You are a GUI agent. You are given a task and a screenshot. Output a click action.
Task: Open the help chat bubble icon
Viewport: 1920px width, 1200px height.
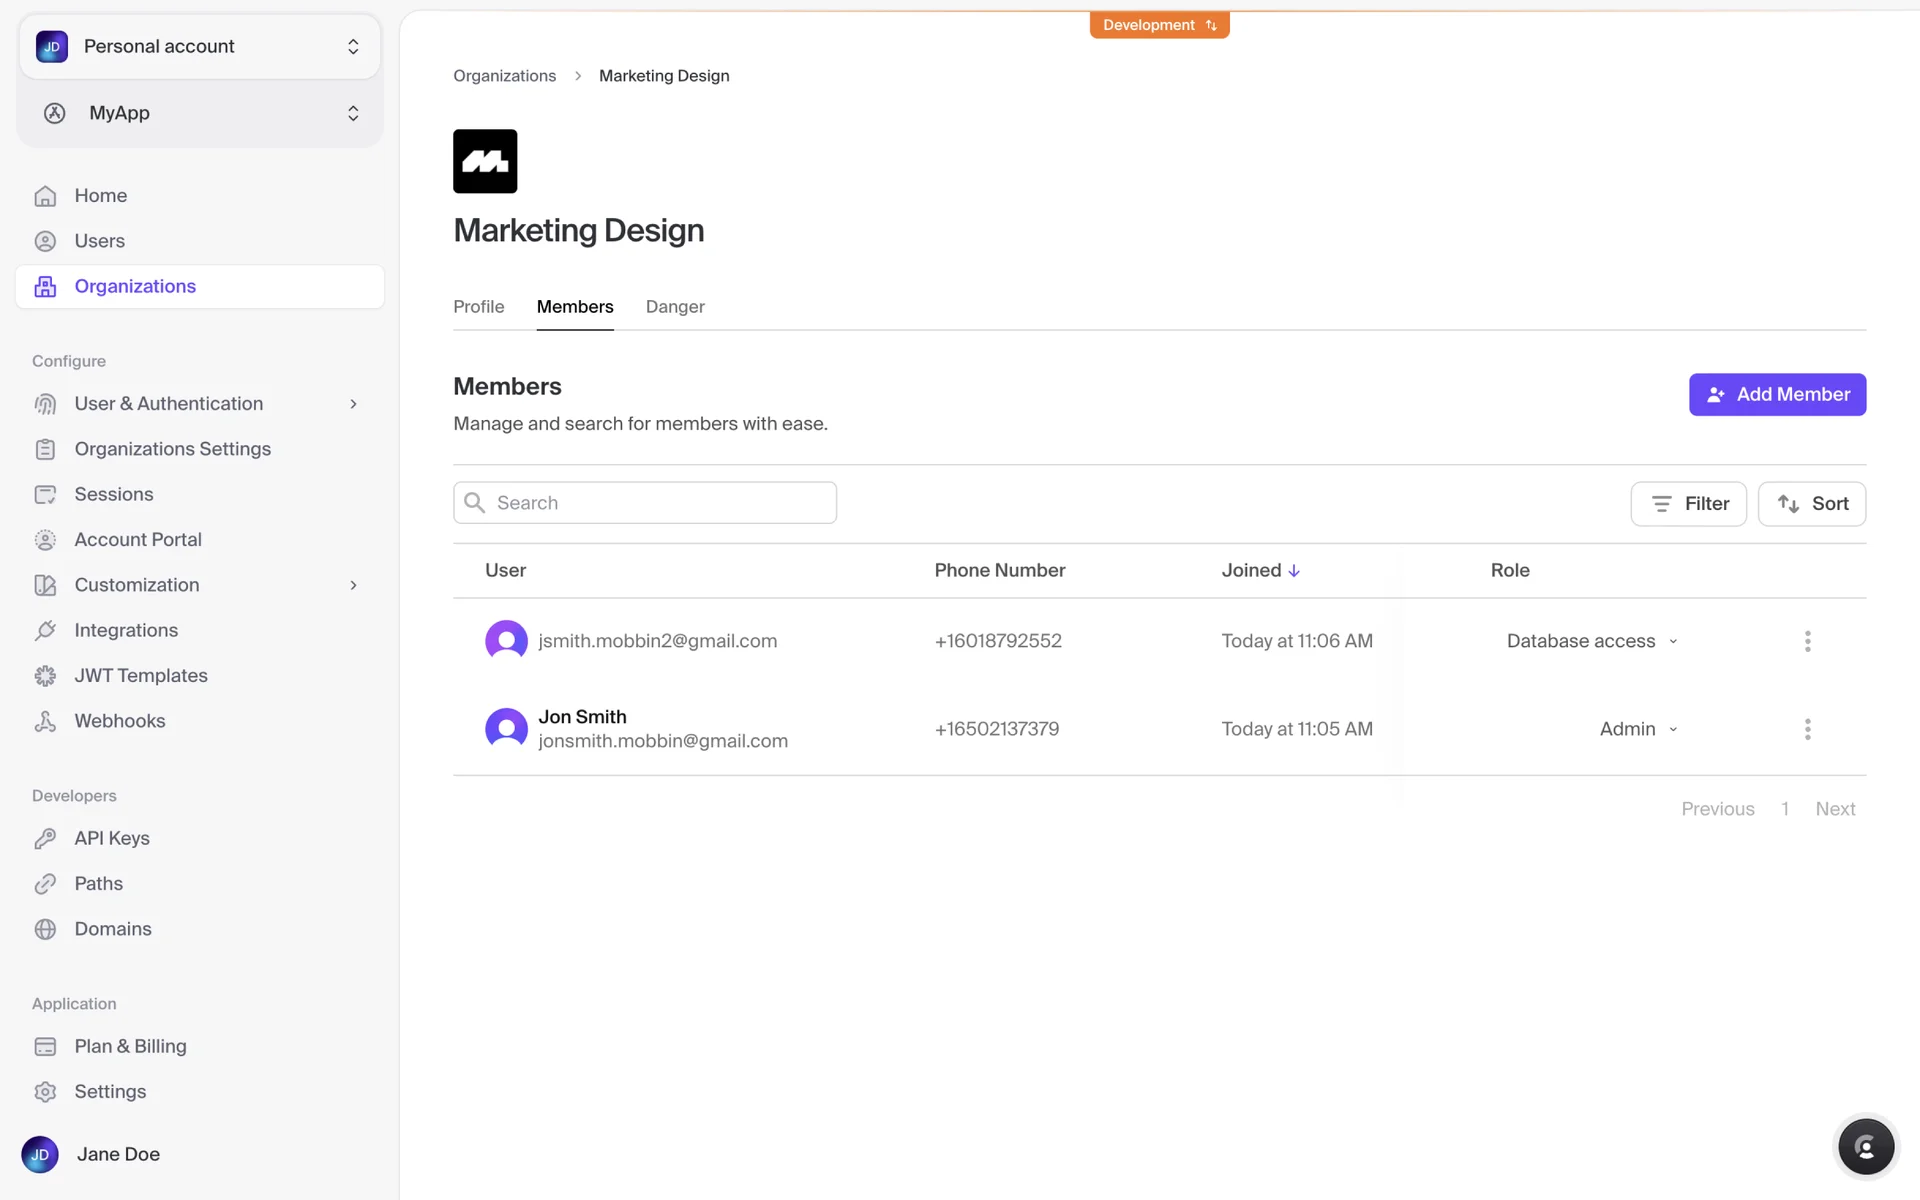pyautogui.click(x=1865, y=1147)
